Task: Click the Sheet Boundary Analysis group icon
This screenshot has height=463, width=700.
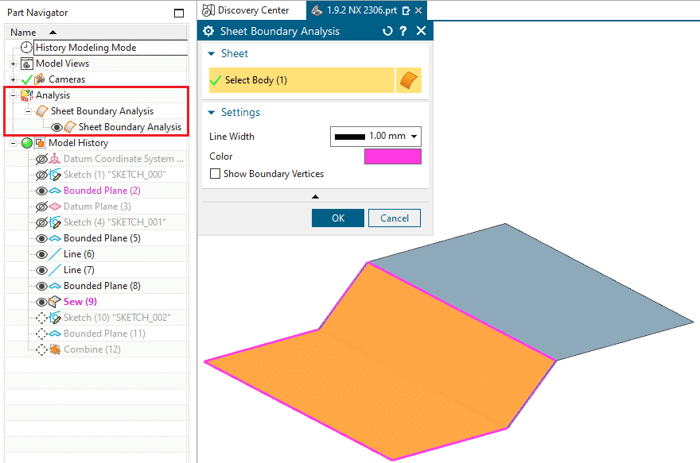Action: 42,111
